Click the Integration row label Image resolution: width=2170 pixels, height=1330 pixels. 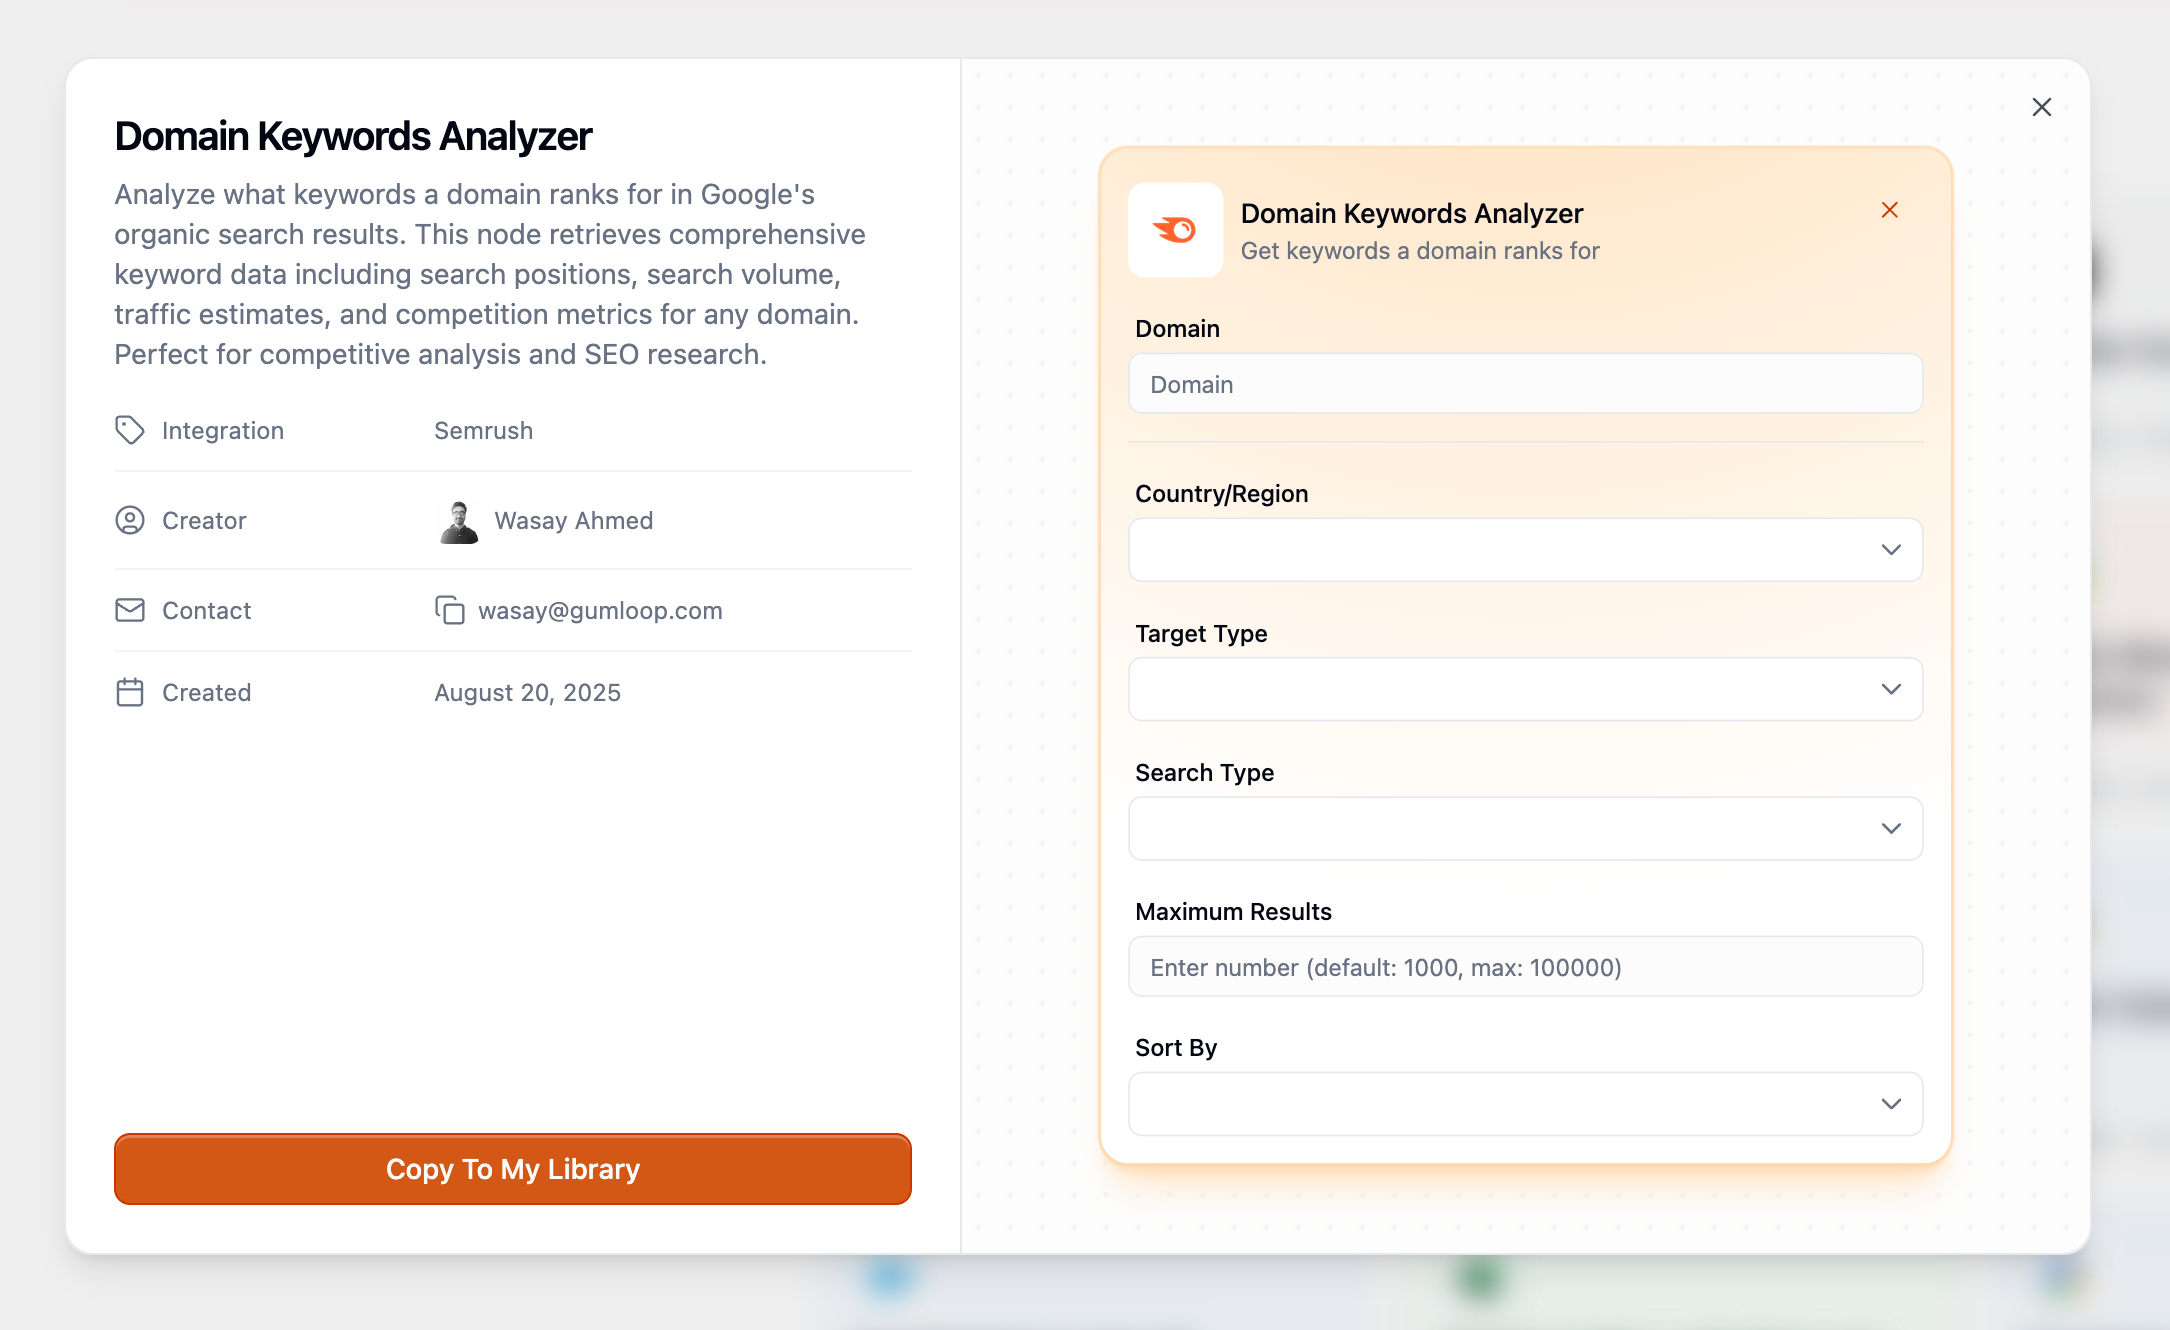[223, 431]
